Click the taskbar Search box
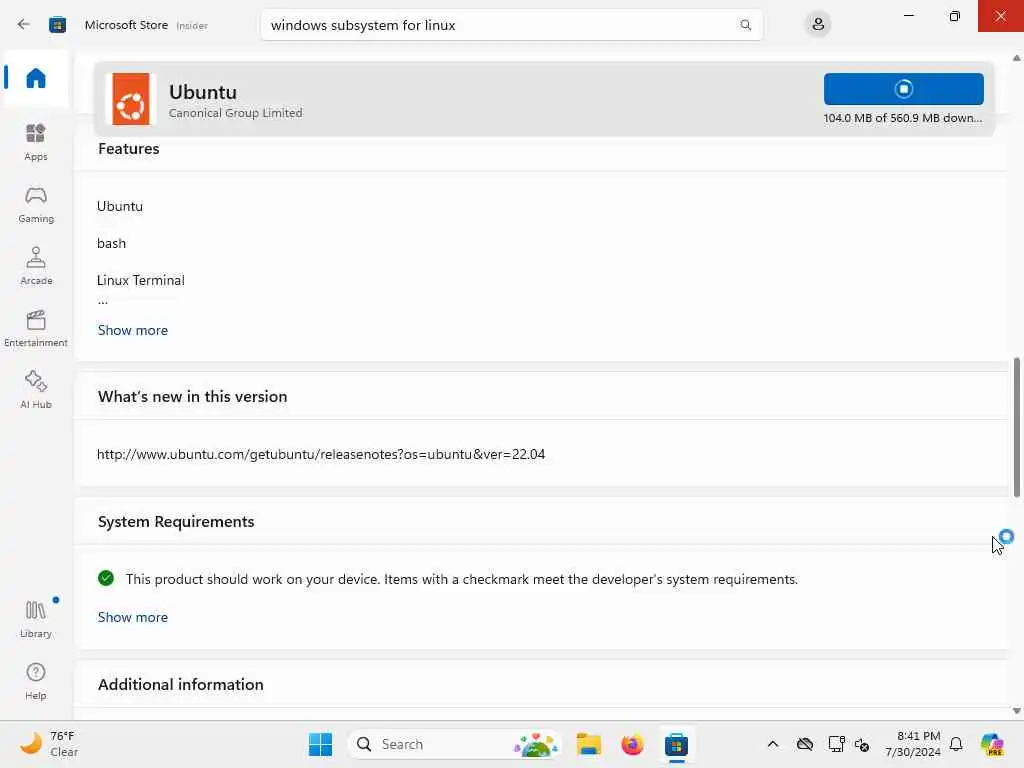Viewport: 1024px width, 768px height. [455, 744]
